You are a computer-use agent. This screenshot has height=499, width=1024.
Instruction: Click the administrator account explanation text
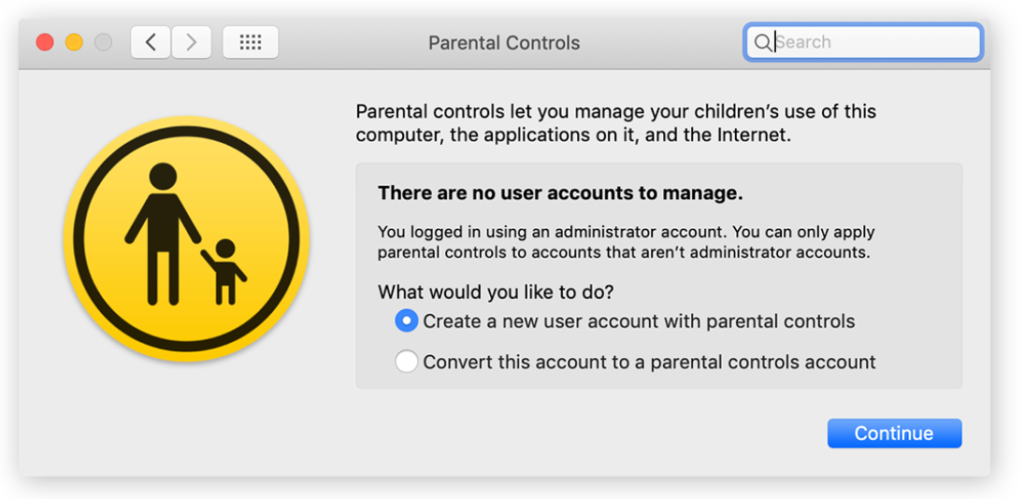point(623,241)
